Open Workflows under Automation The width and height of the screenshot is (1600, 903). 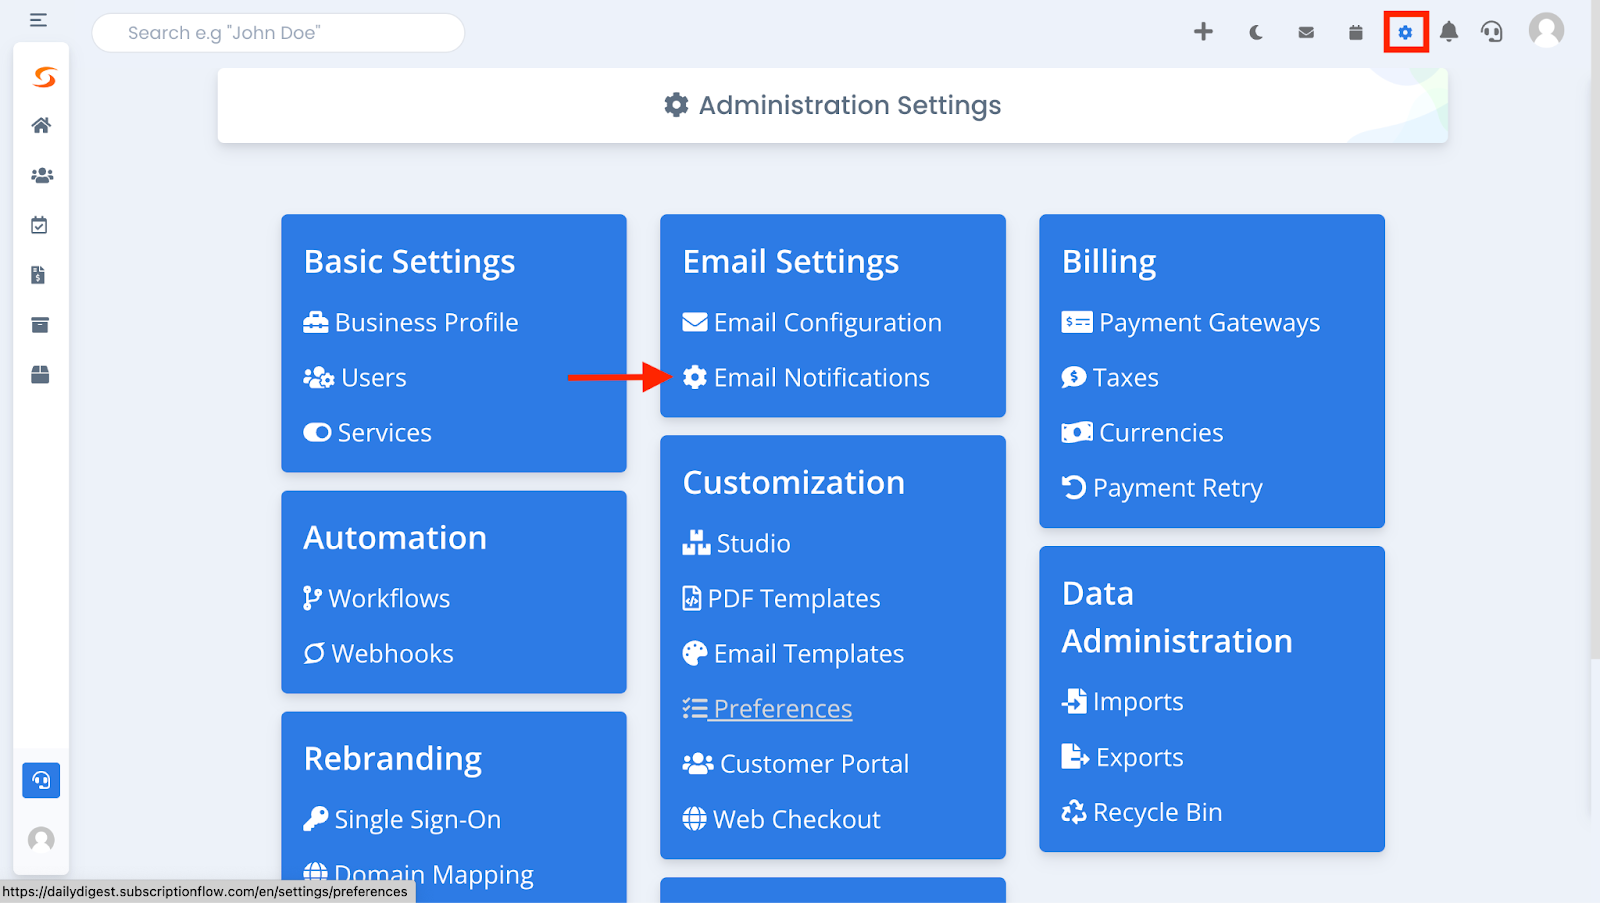coord(377,598)
